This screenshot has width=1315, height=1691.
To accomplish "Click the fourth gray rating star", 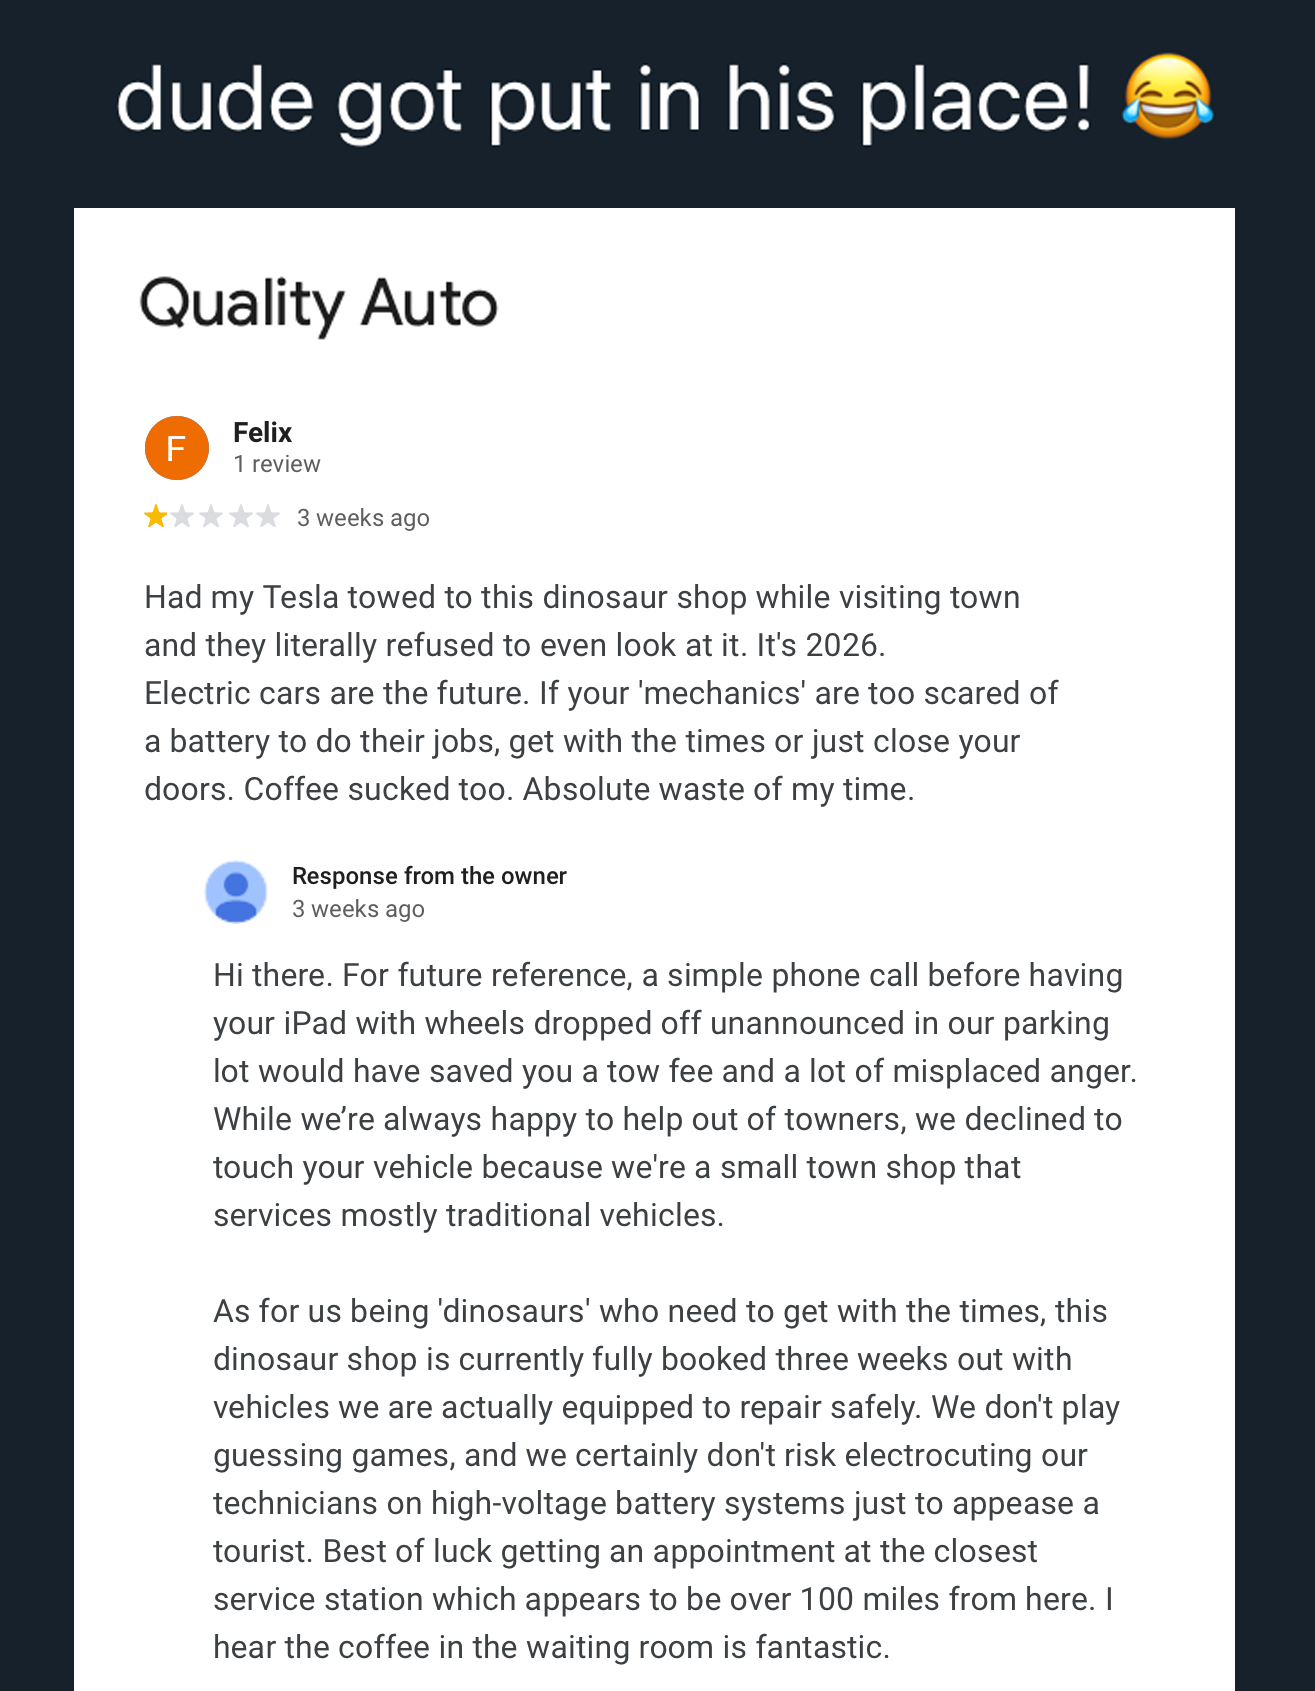I will [240, 517].
